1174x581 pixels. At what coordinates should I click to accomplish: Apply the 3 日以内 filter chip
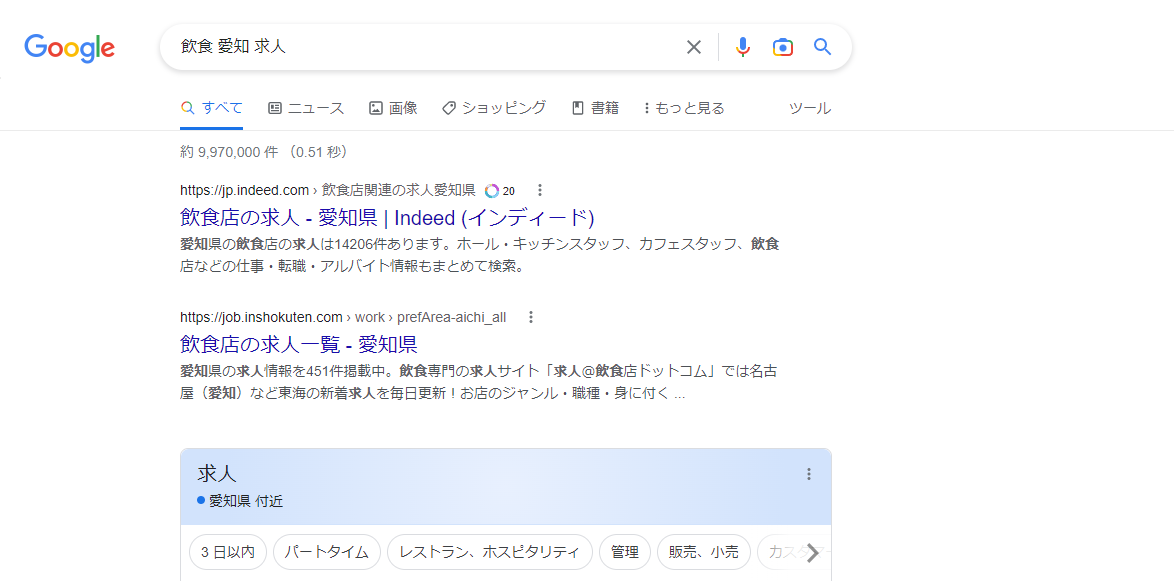click(x=228, y=553)
